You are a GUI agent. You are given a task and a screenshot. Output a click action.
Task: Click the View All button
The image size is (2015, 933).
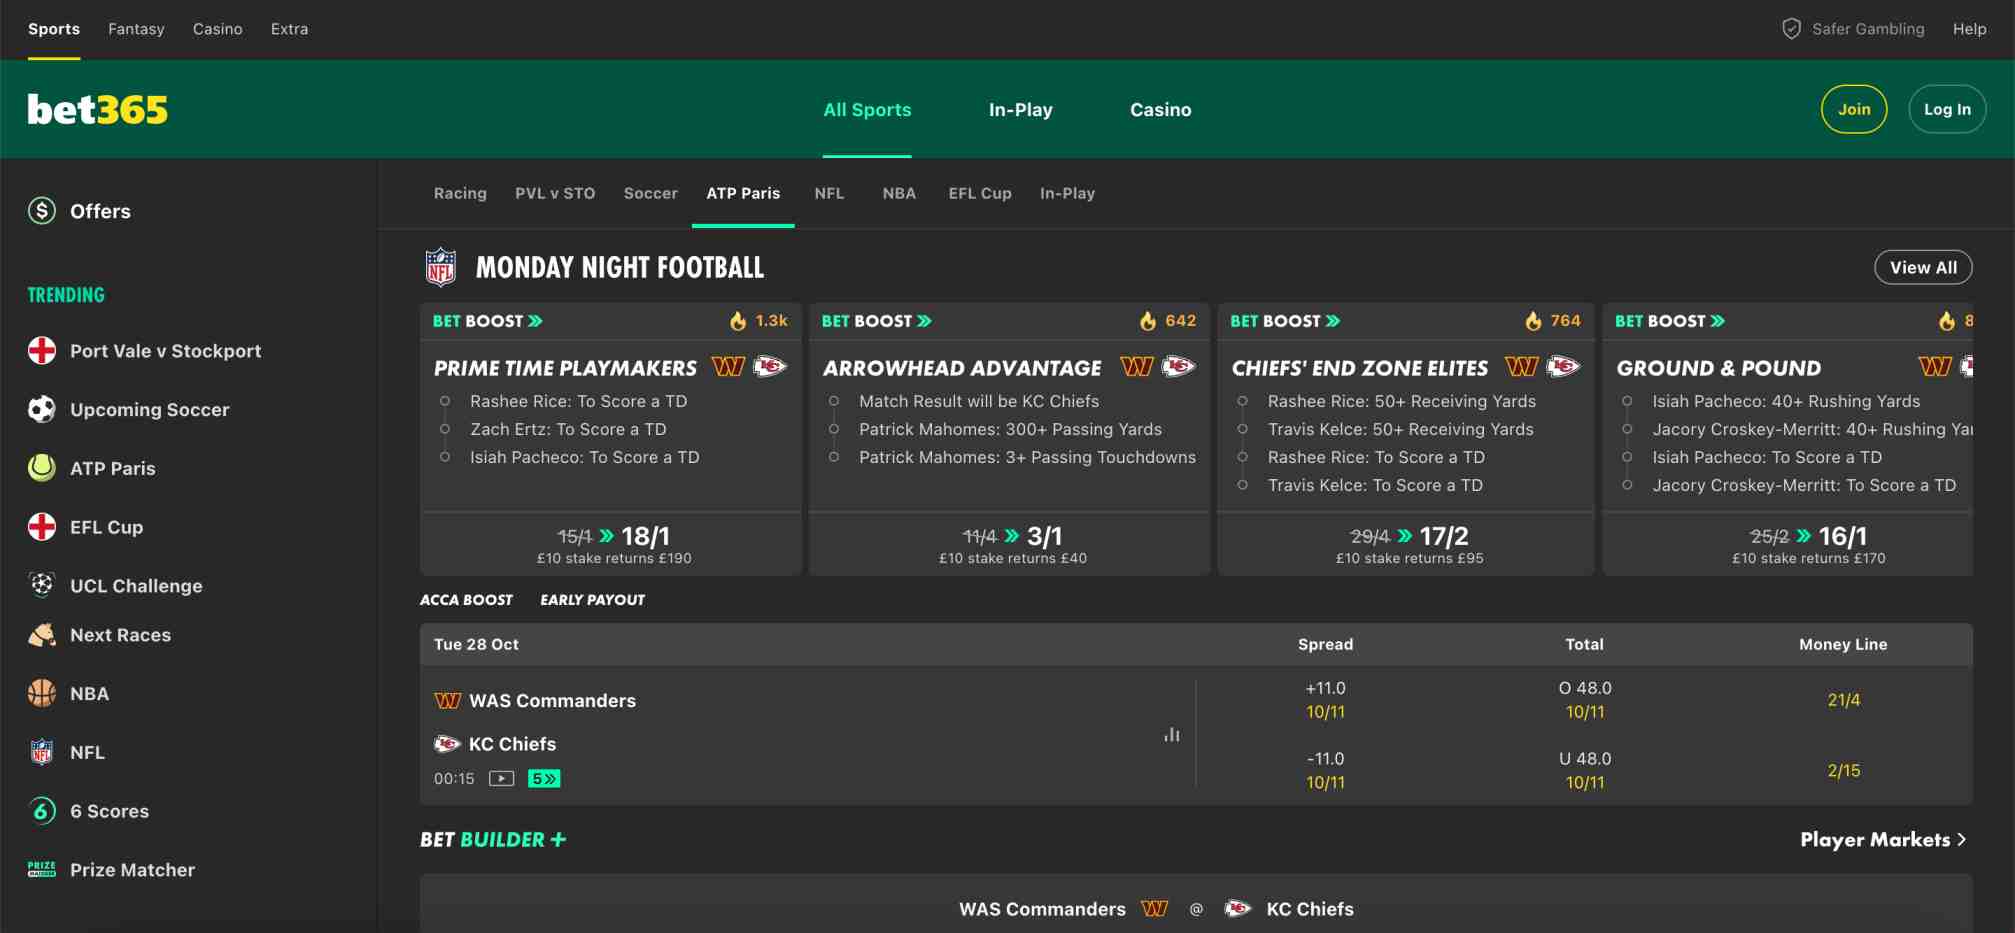click(1922, 267)
